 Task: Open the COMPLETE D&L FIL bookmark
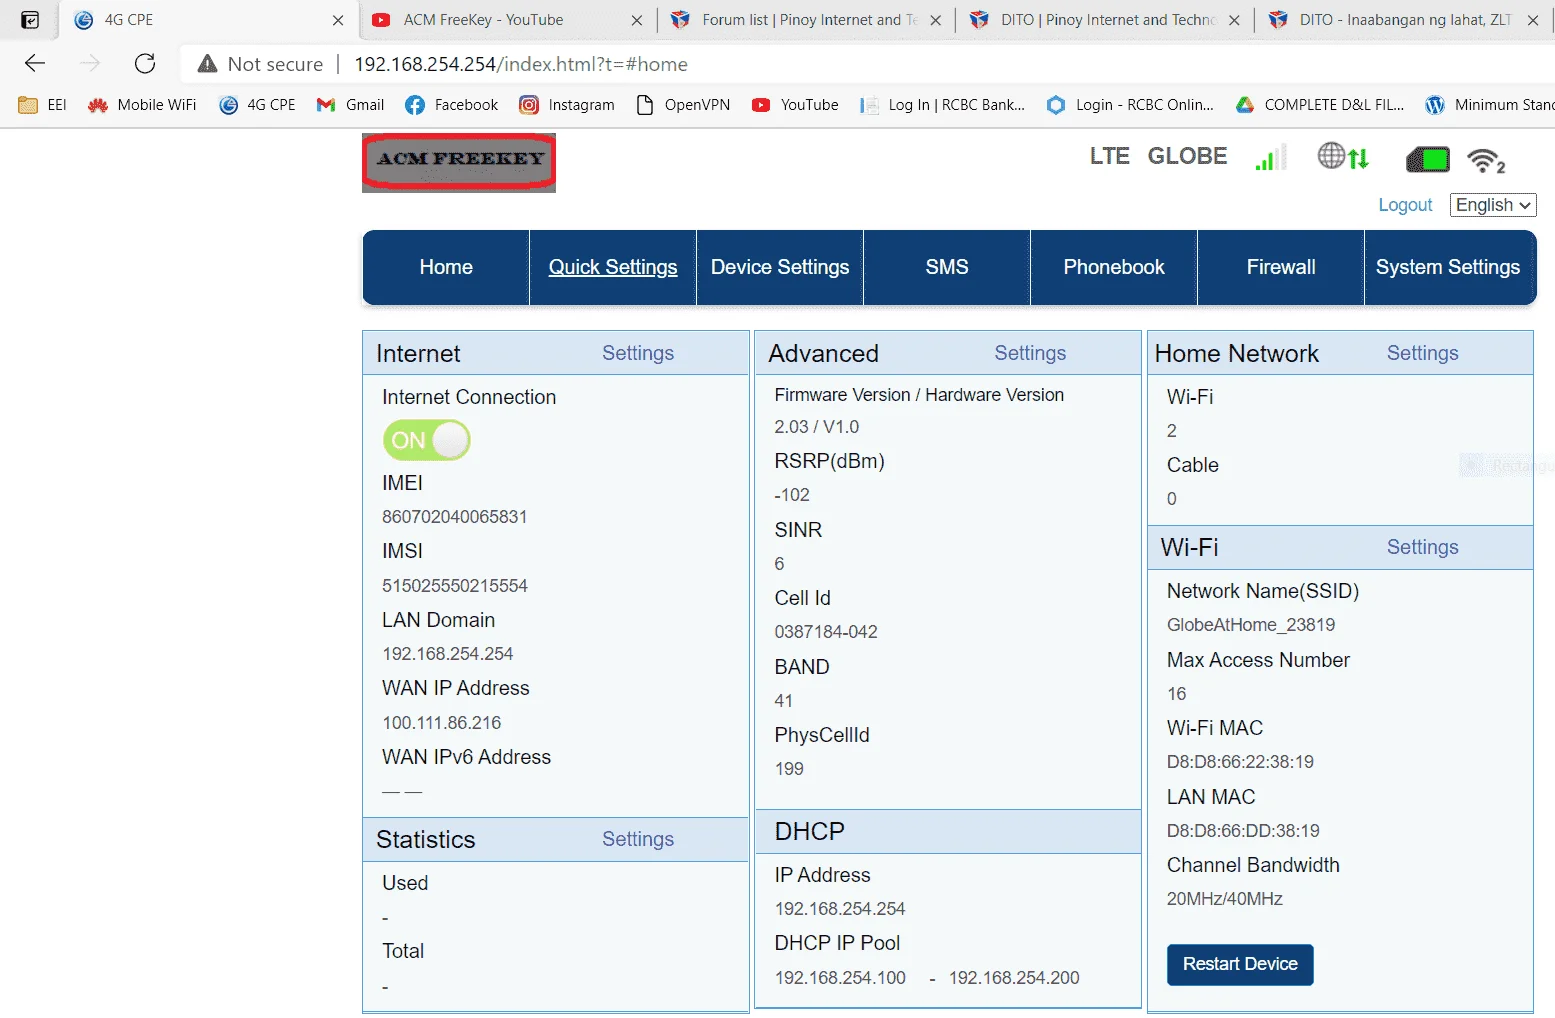point(1320,105)
